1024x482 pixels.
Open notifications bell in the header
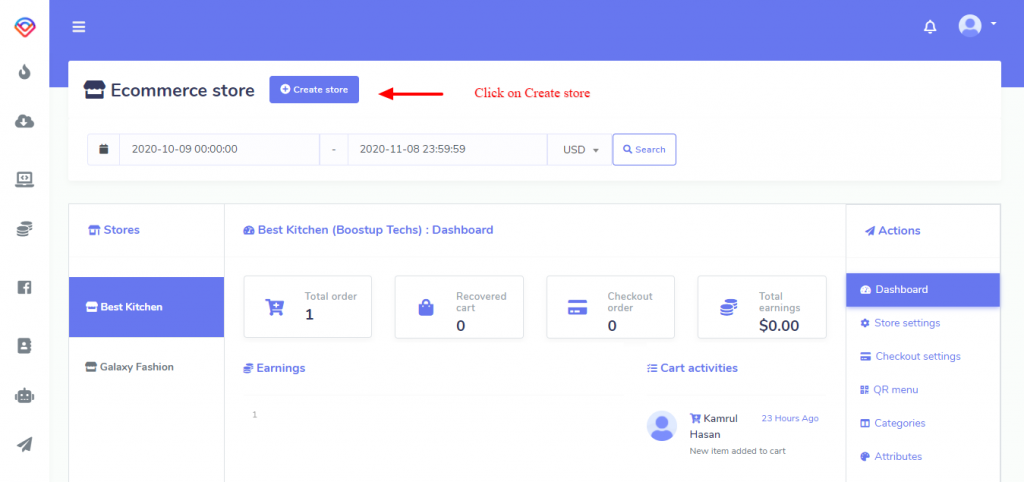[x=930, y=27]
